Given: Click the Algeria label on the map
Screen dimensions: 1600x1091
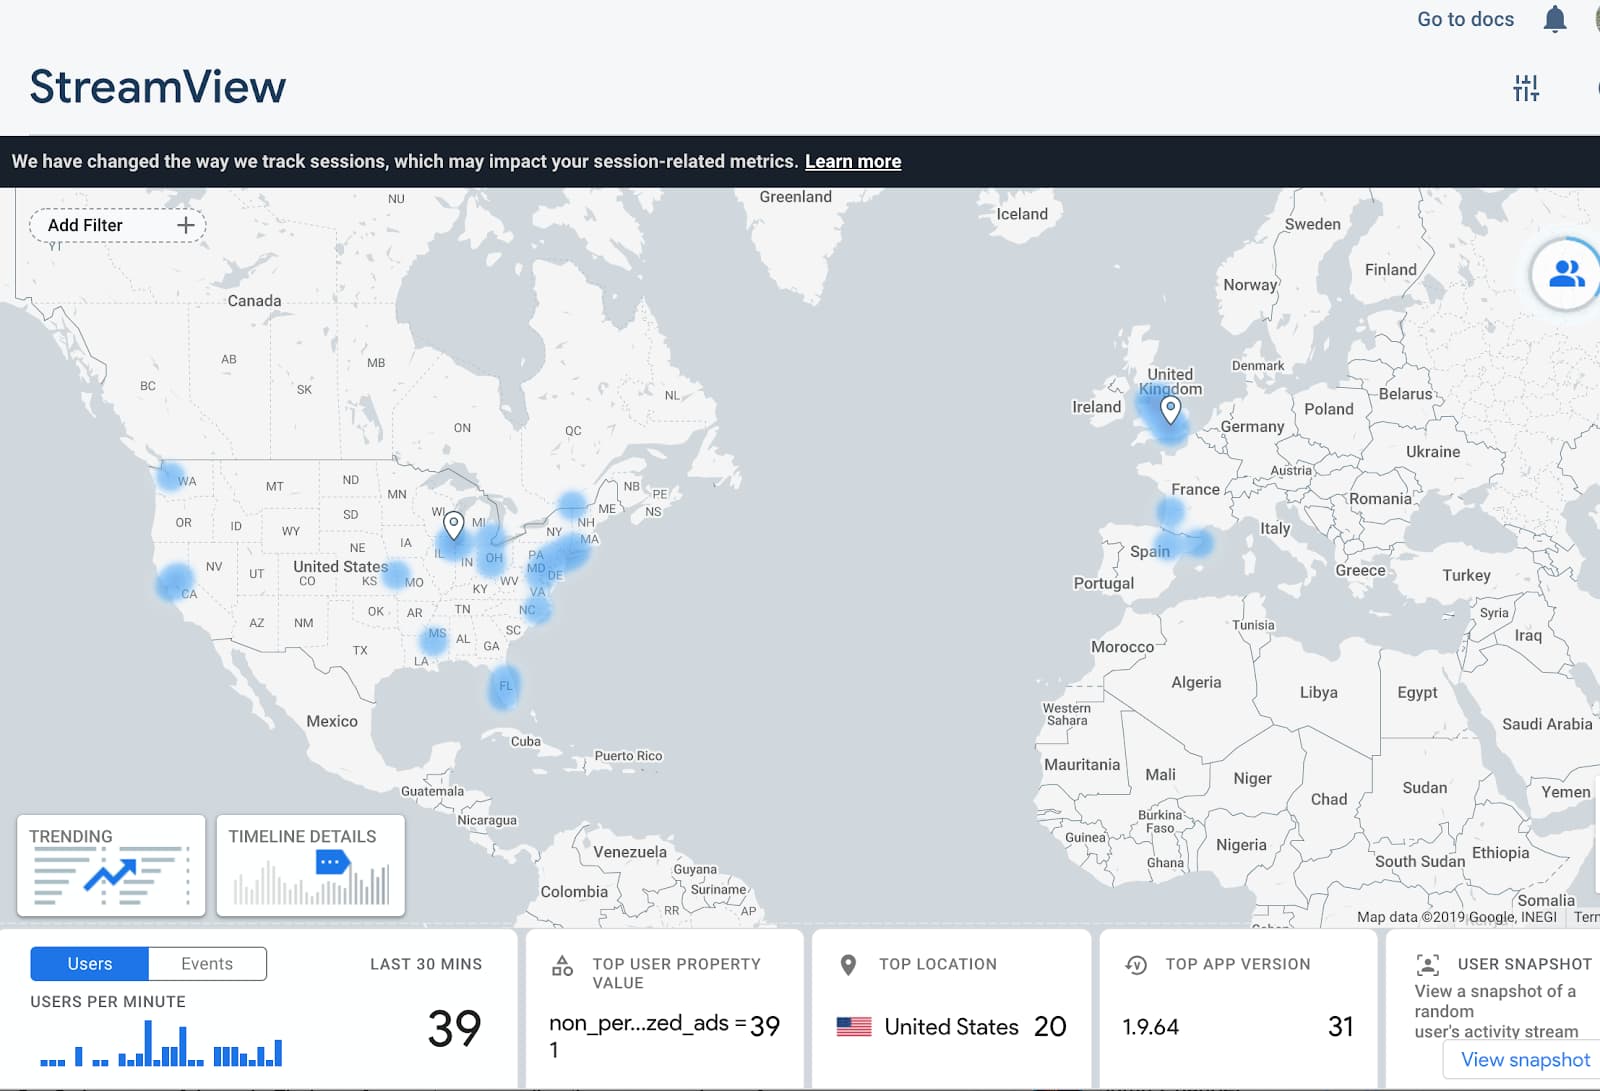Looking at the screenshot, I should [1196, 682].
